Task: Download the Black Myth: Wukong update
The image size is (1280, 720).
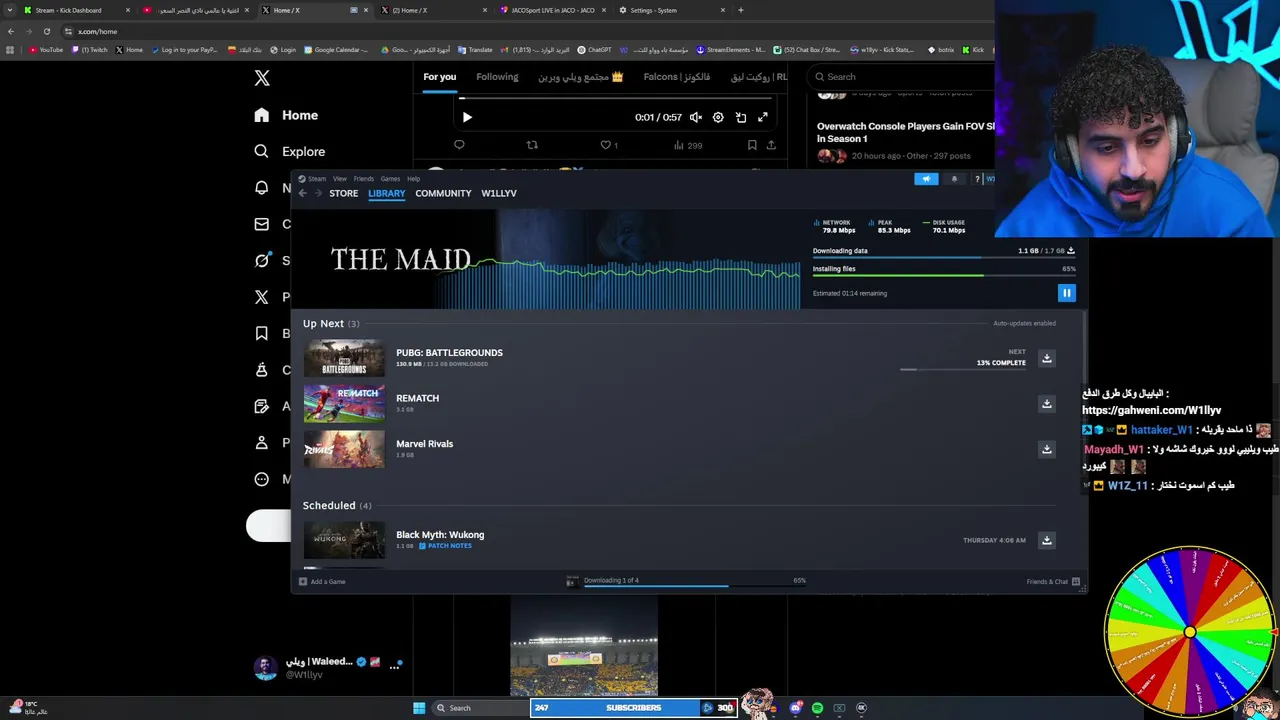Action: [x=1047, y=540]
